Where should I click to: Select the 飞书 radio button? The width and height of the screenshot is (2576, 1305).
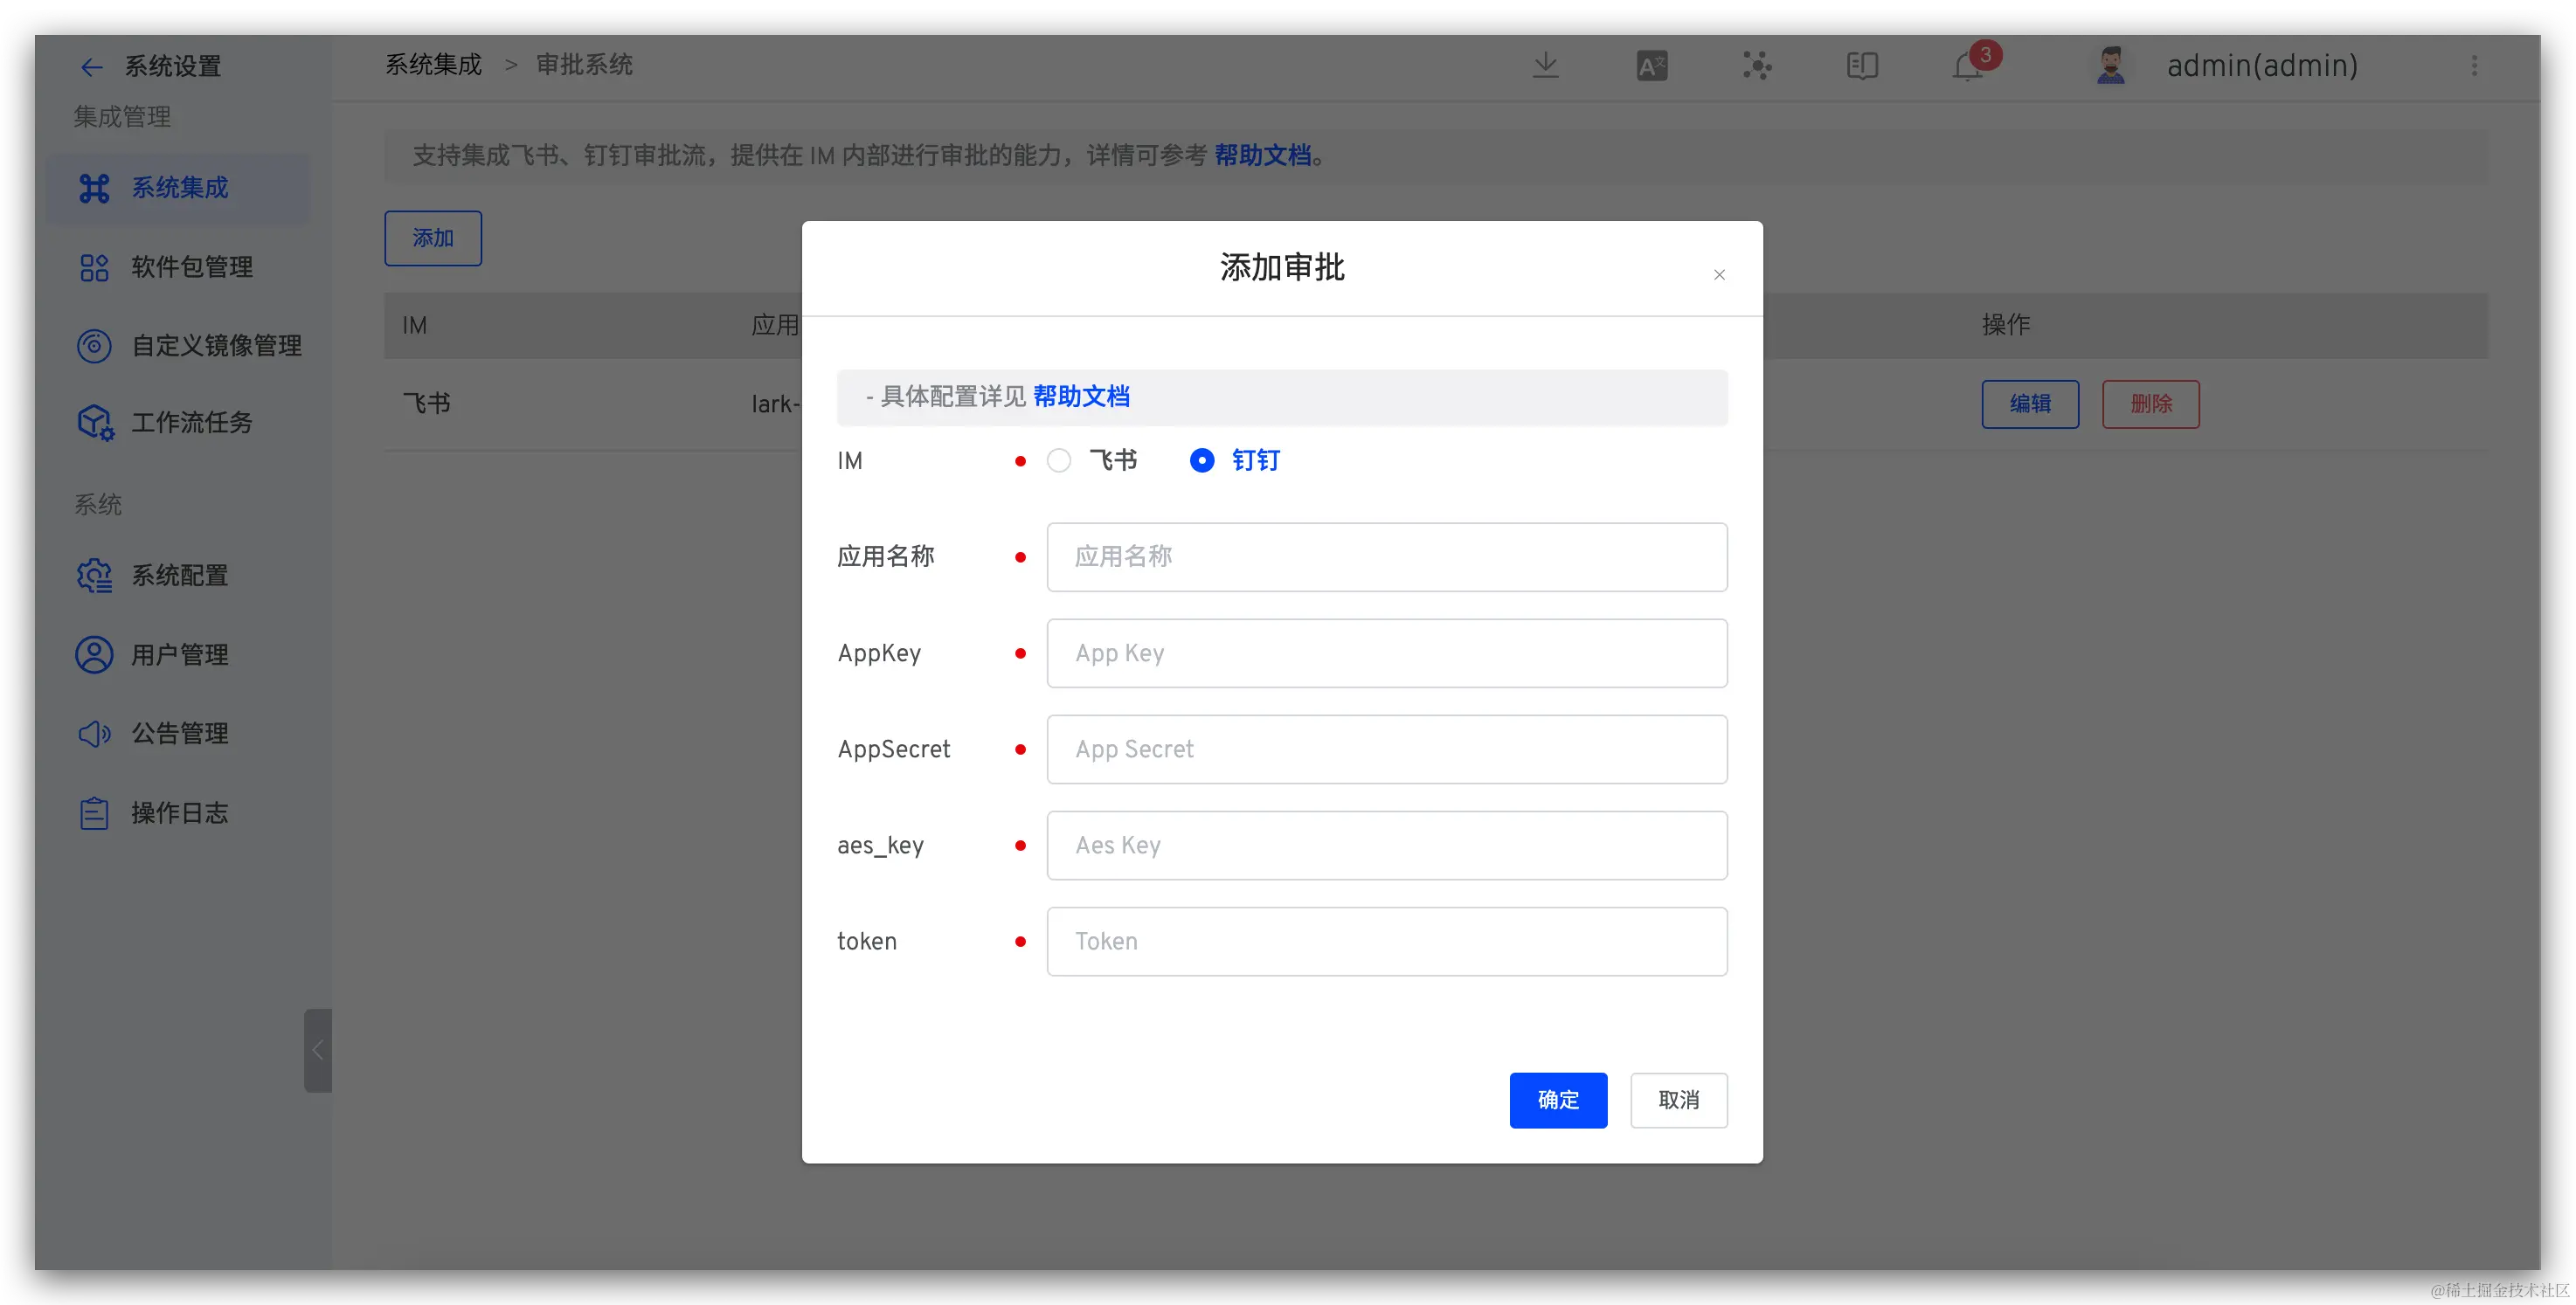1059,460
